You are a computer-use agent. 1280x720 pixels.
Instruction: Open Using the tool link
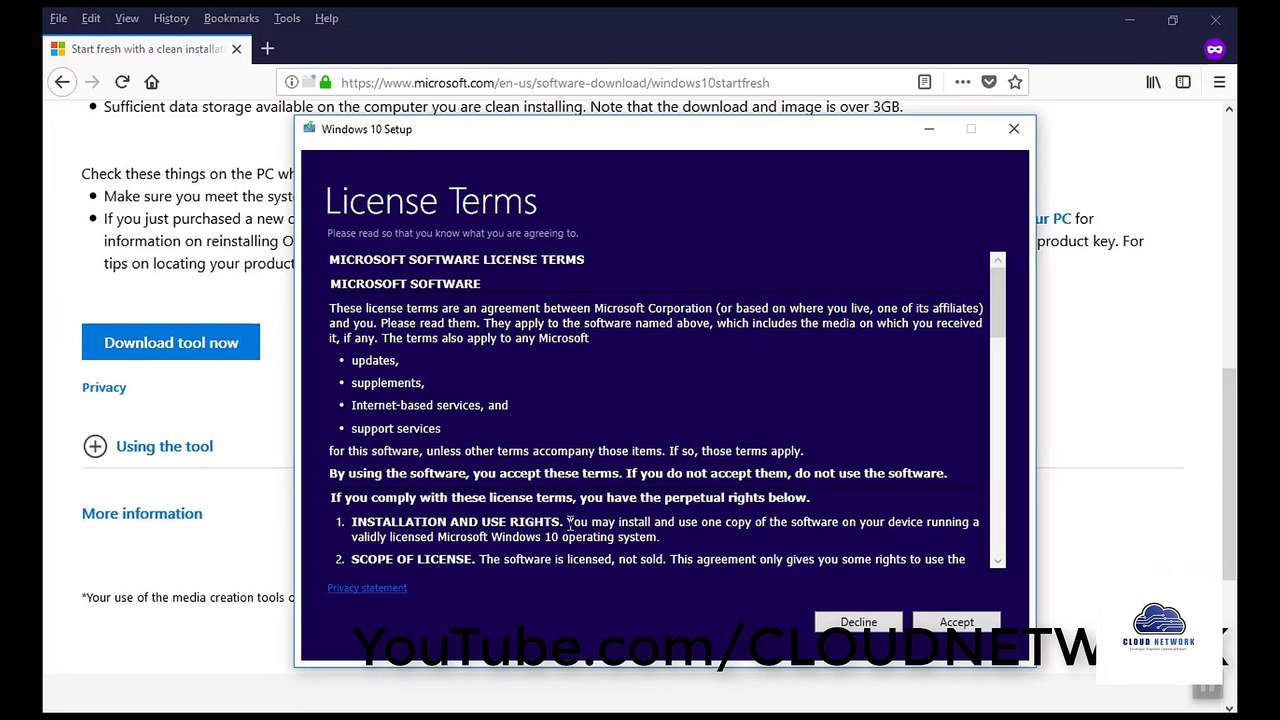[164, 447]
